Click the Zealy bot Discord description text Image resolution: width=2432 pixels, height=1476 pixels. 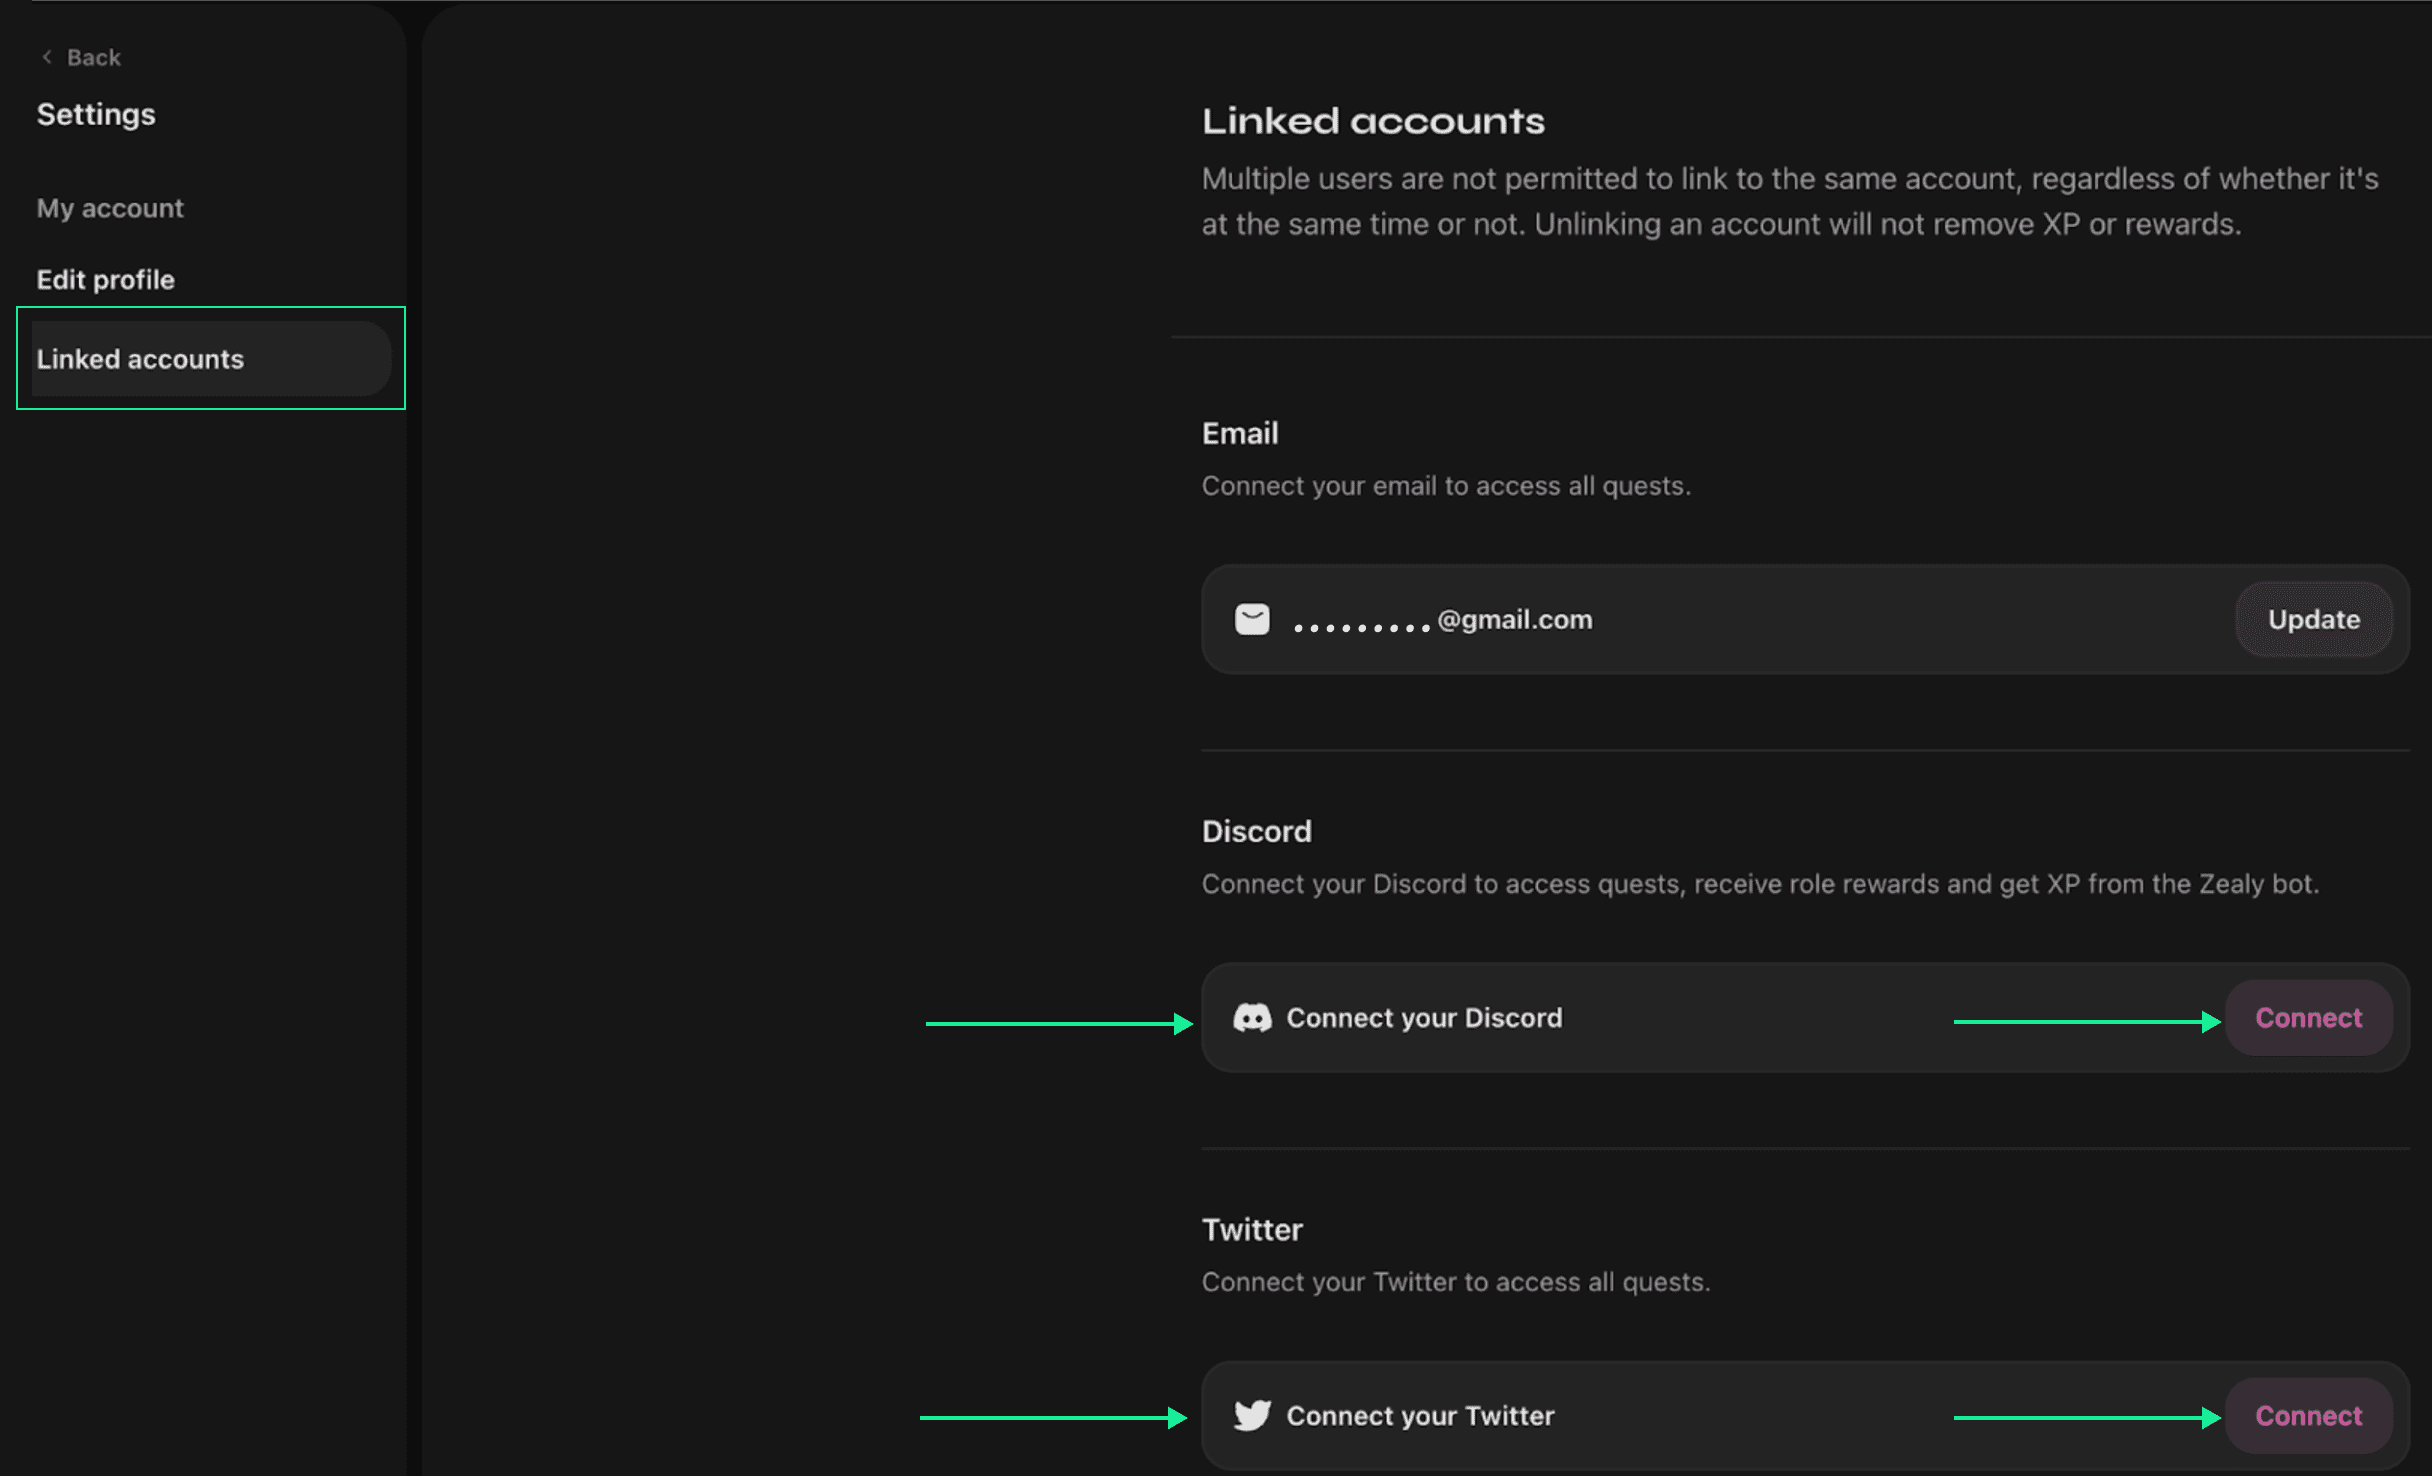click(x=1759, y=884)
